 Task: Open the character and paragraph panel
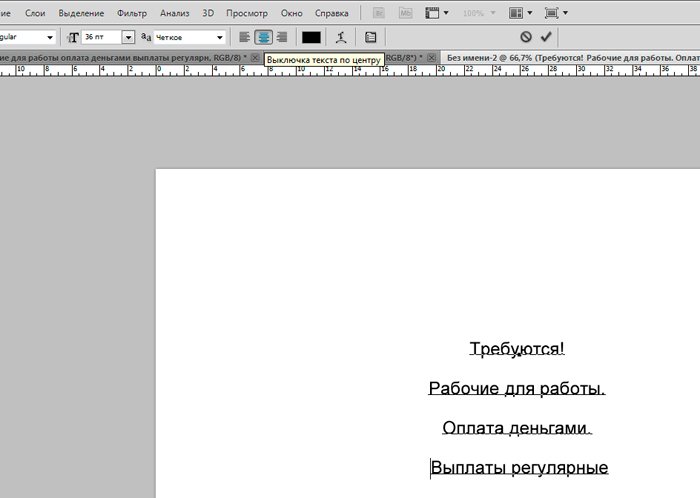tap(371, 37)
